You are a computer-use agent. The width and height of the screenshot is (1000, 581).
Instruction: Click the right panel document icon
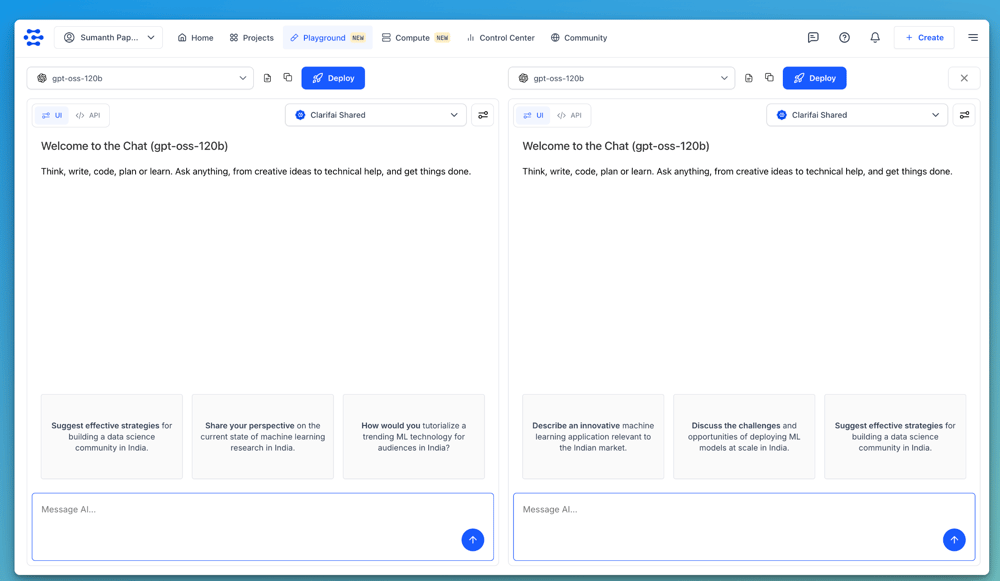749,78
